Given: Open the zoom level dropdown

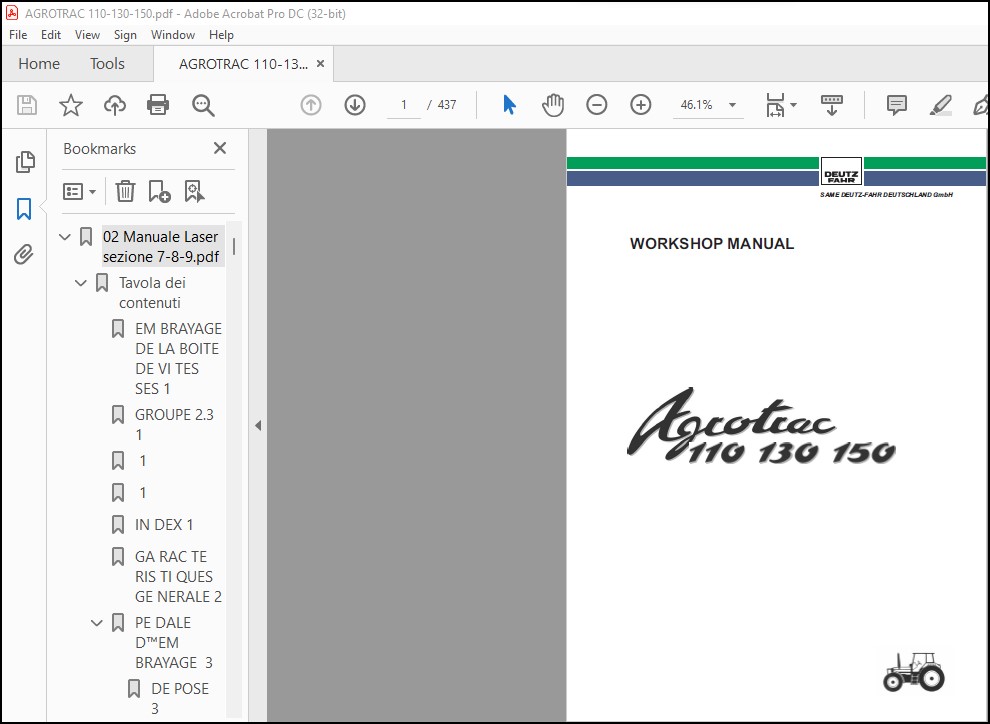Looking at the screenshot, I should [x=732, y=105].
